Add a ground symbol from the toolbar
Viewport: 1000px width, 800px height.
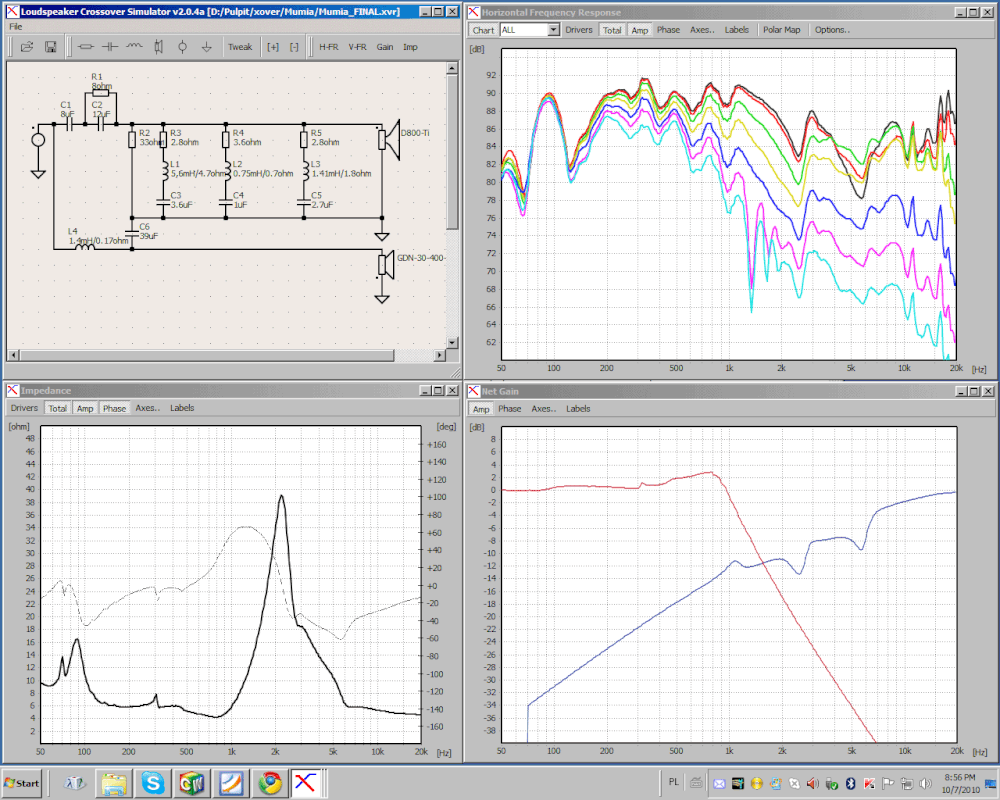pos(207,47)
